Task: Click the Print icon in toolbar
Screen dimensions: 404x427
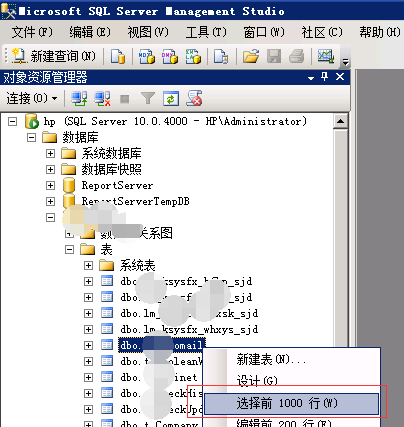Action: (x=296, y=56)
